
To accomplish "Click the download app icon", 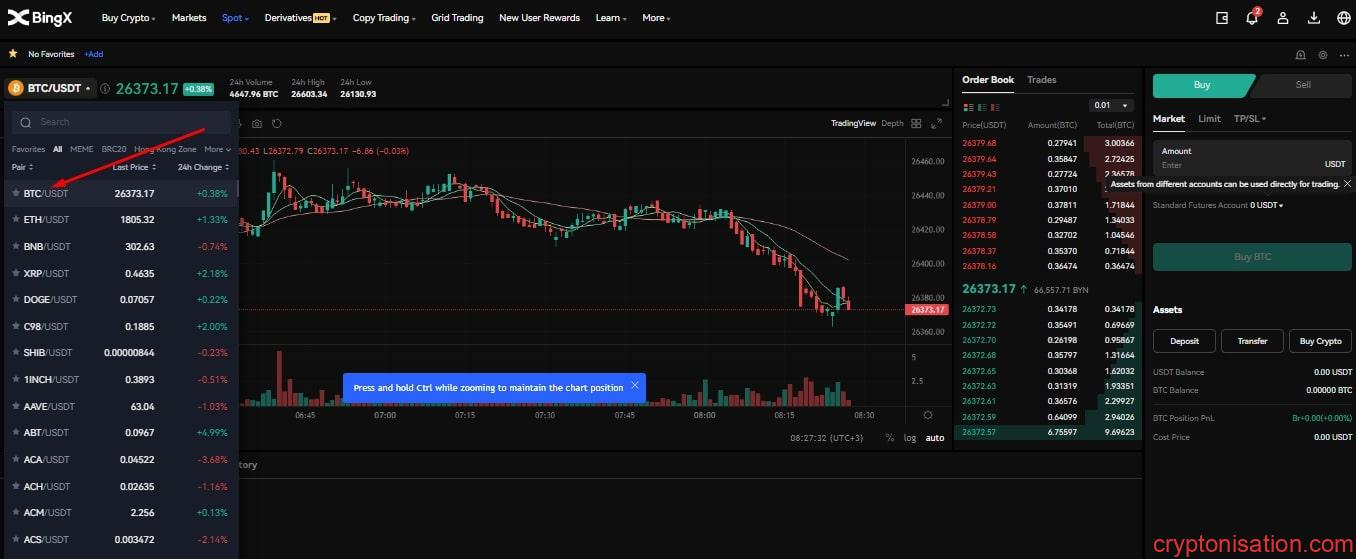I will (x=1314, y=18).
